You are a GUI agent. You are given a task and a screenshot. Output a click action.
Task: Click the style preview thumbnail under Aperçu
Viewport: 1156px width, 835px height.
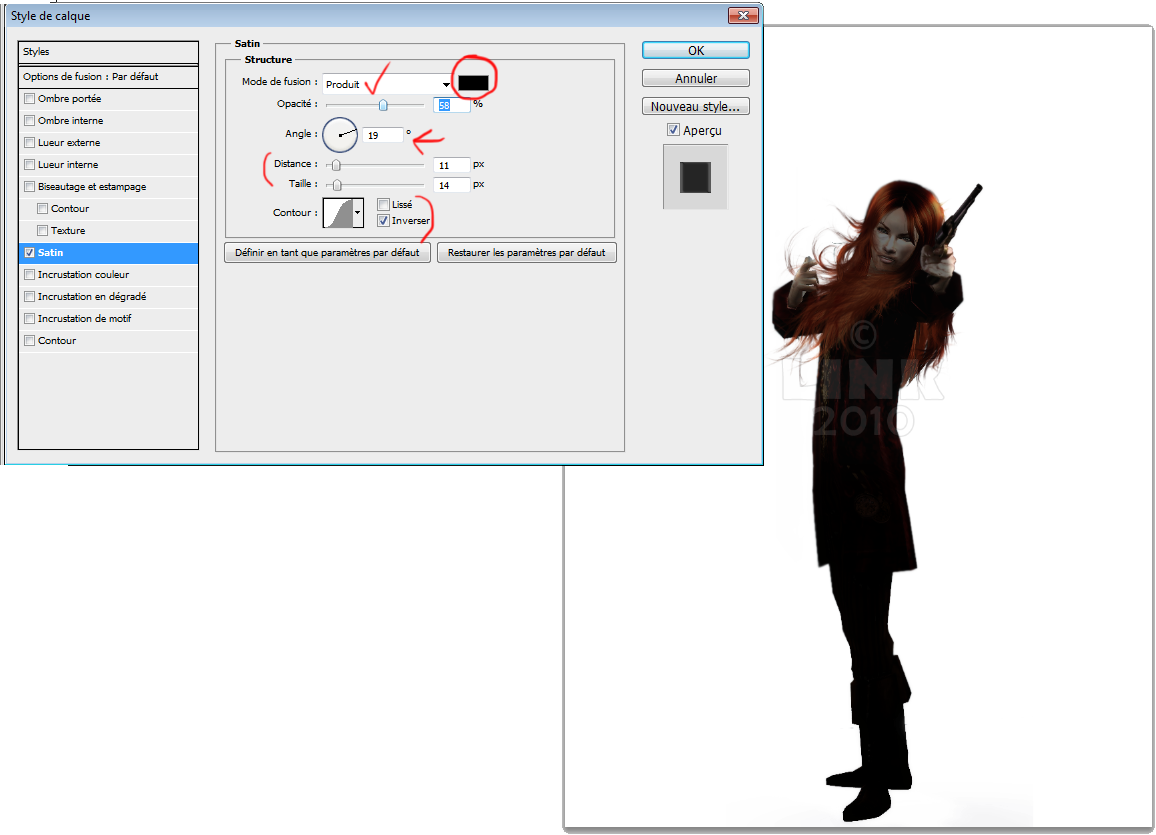point(695,177)
